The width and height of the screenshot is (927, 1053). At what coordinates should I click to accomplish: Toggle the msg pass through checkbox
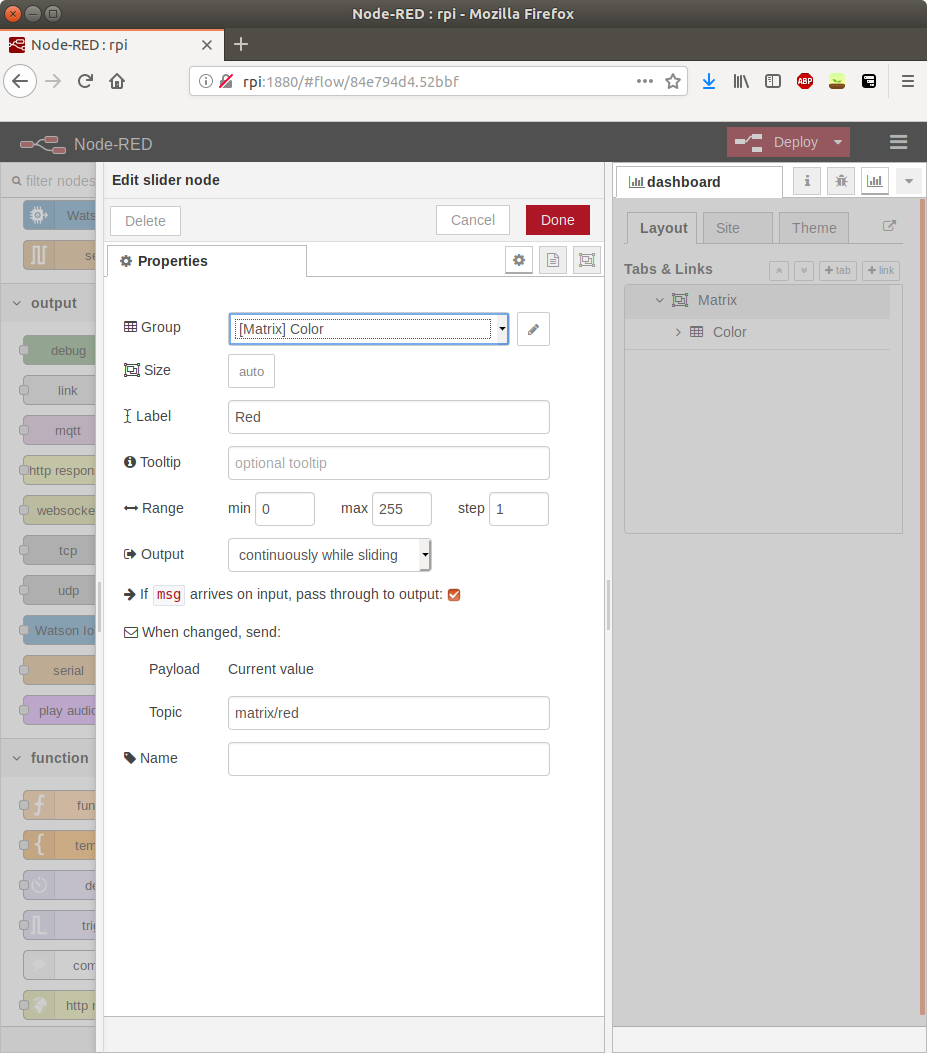pyautogui.click(x=454, y=595)
